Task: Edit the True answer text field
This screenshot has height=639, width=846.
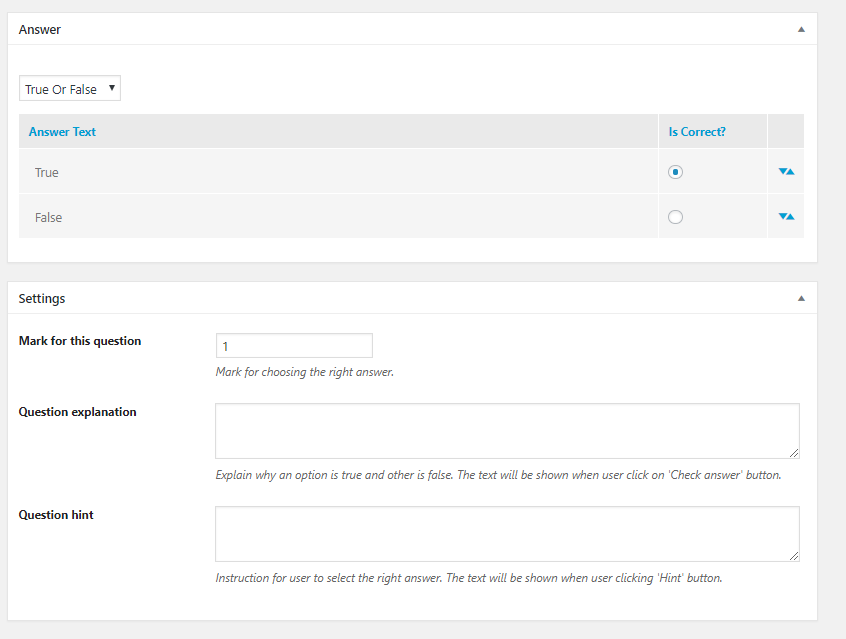Action: coord(338,172)
